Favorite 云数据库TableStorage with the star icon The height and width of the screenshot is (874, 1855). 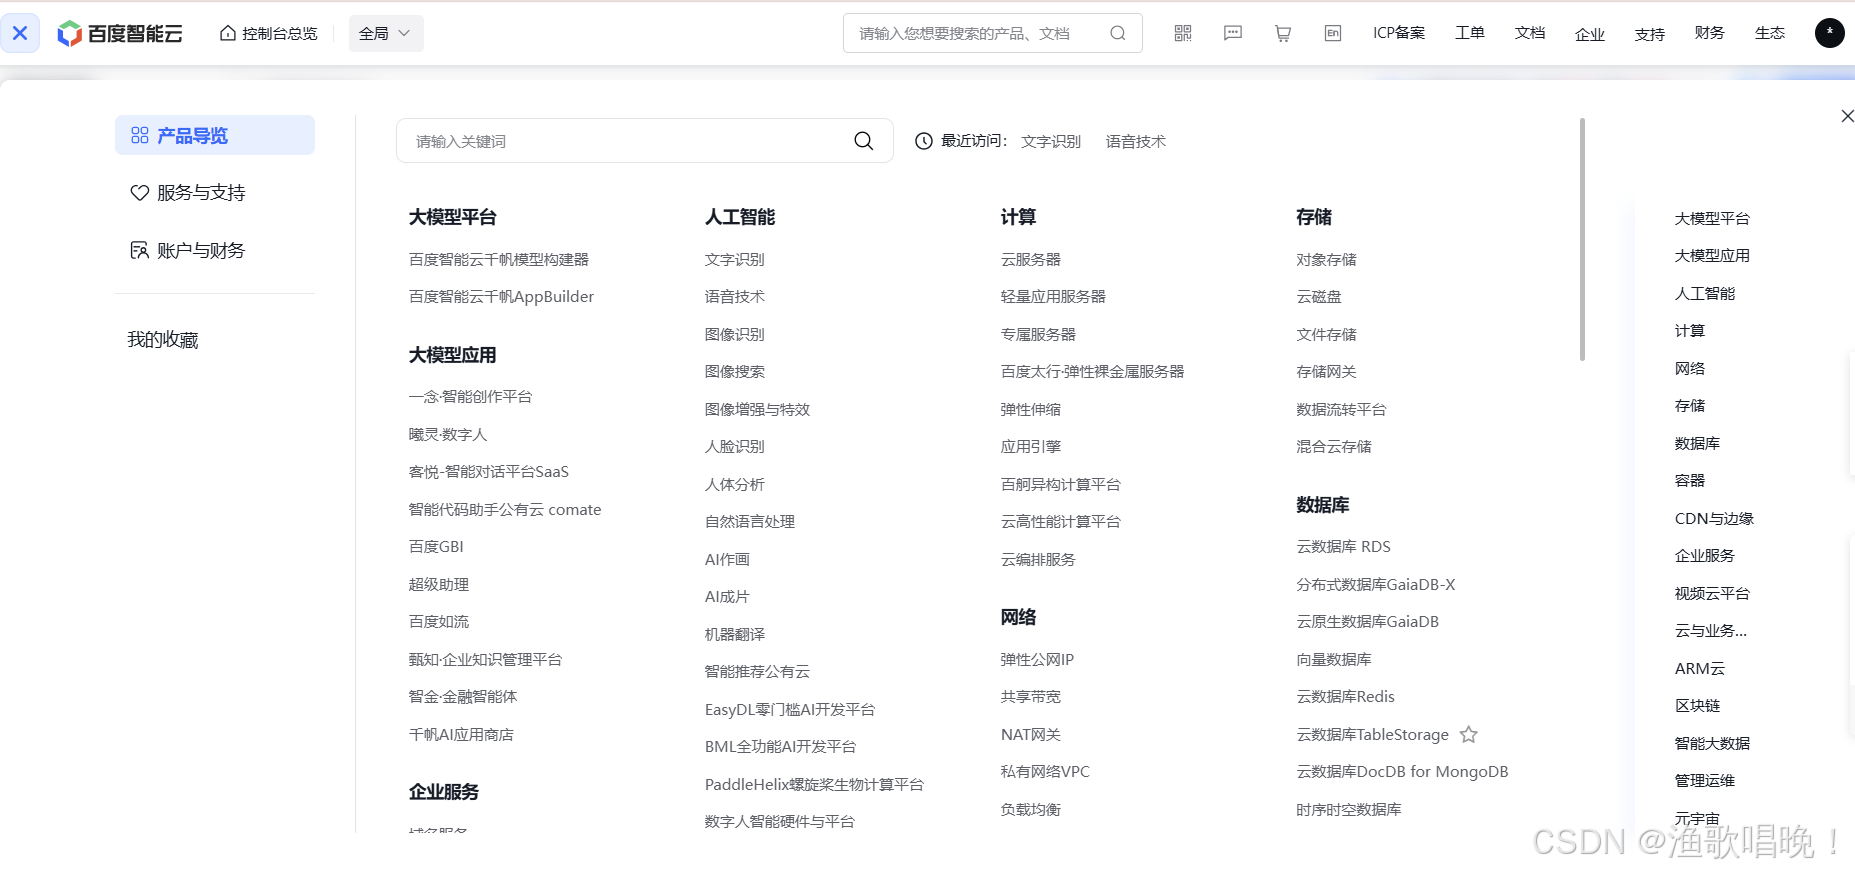coord(1469,735)
